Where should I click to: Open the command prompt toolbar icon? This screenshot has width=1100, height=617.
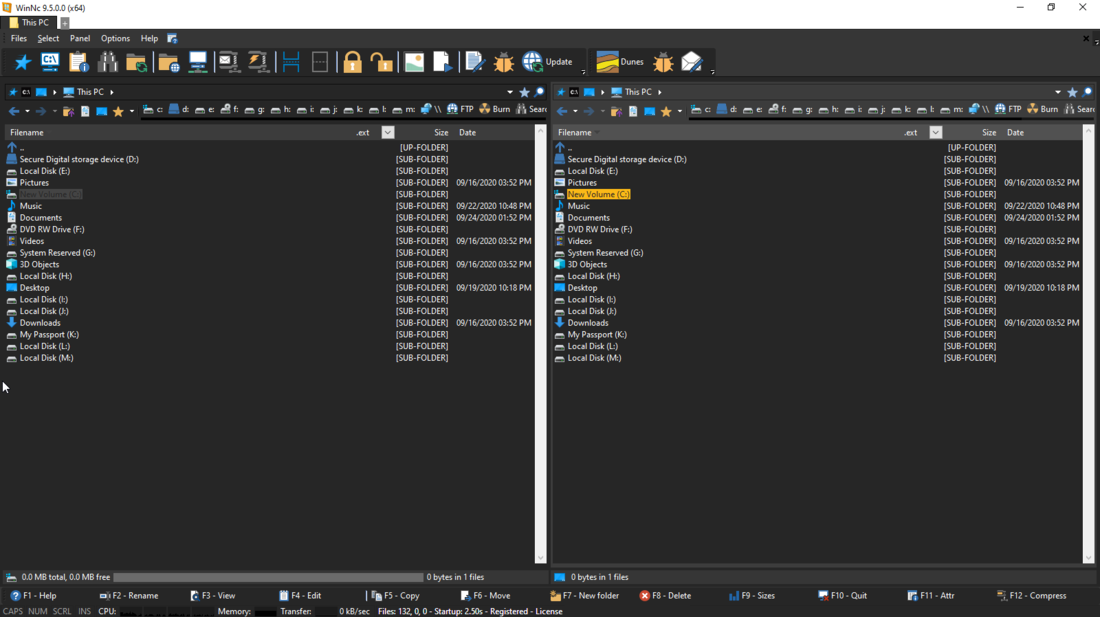50,62
